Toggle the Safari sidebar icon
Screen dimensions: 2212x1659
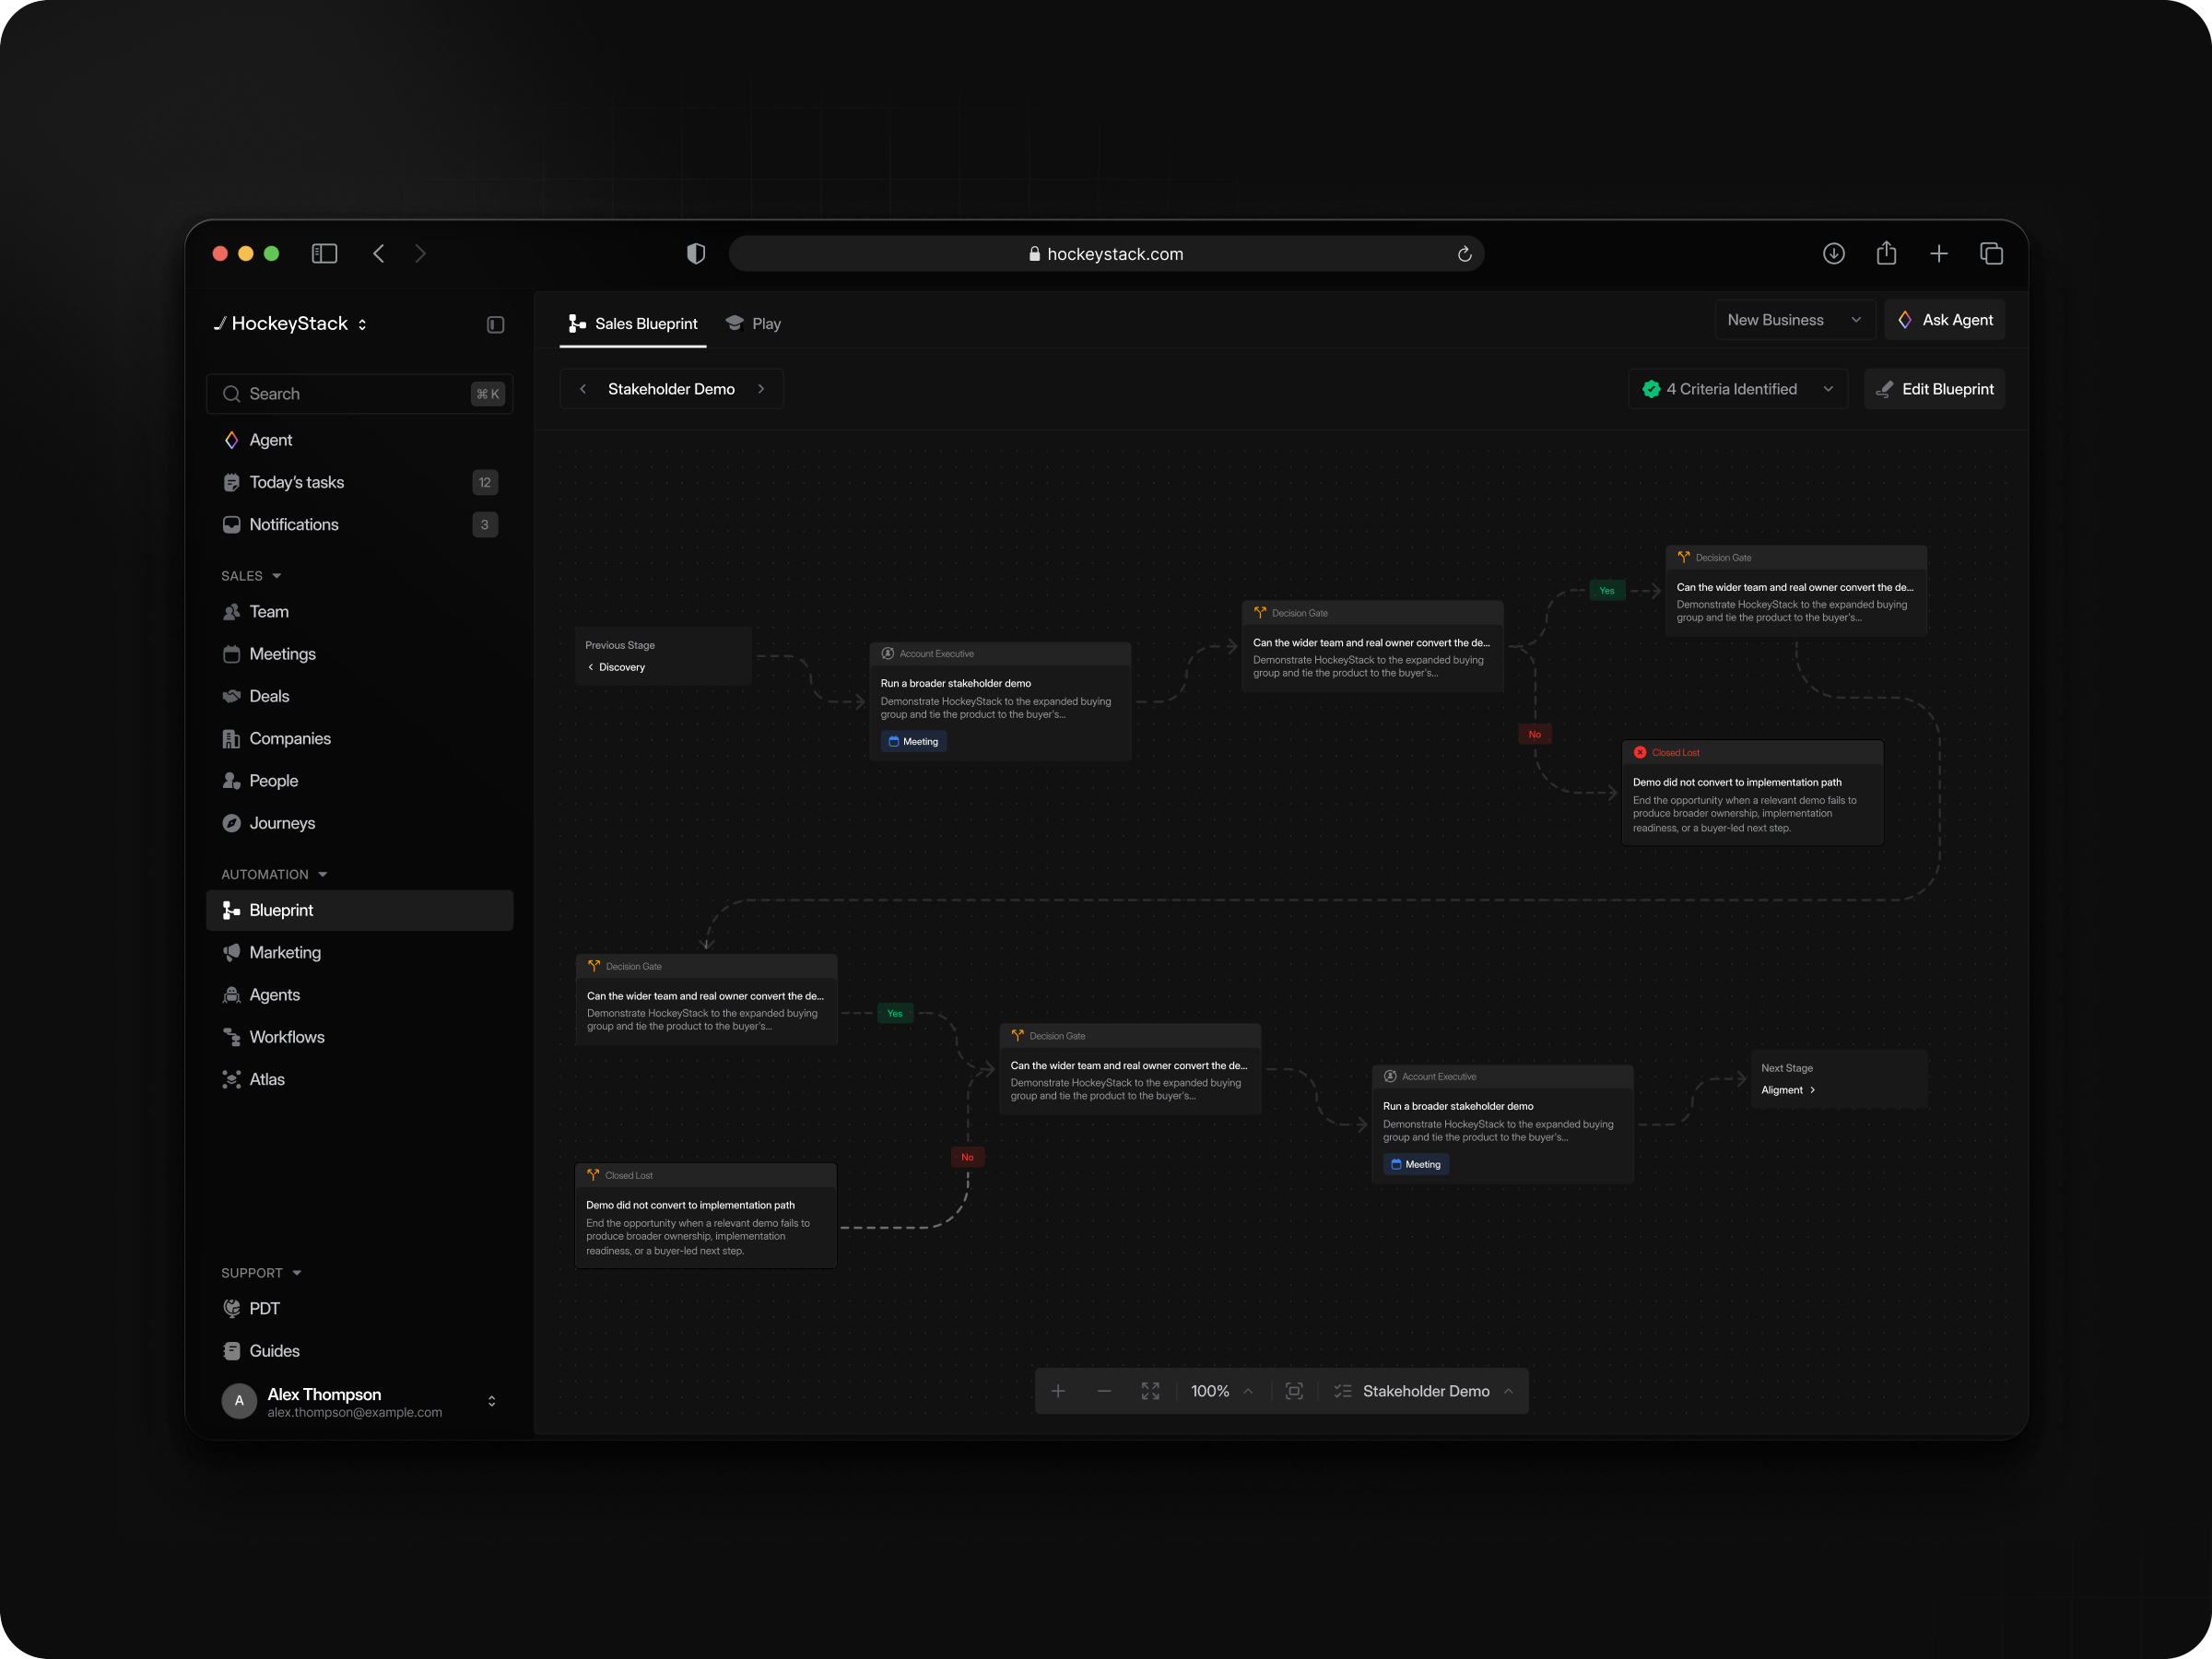tap(324, 253)
